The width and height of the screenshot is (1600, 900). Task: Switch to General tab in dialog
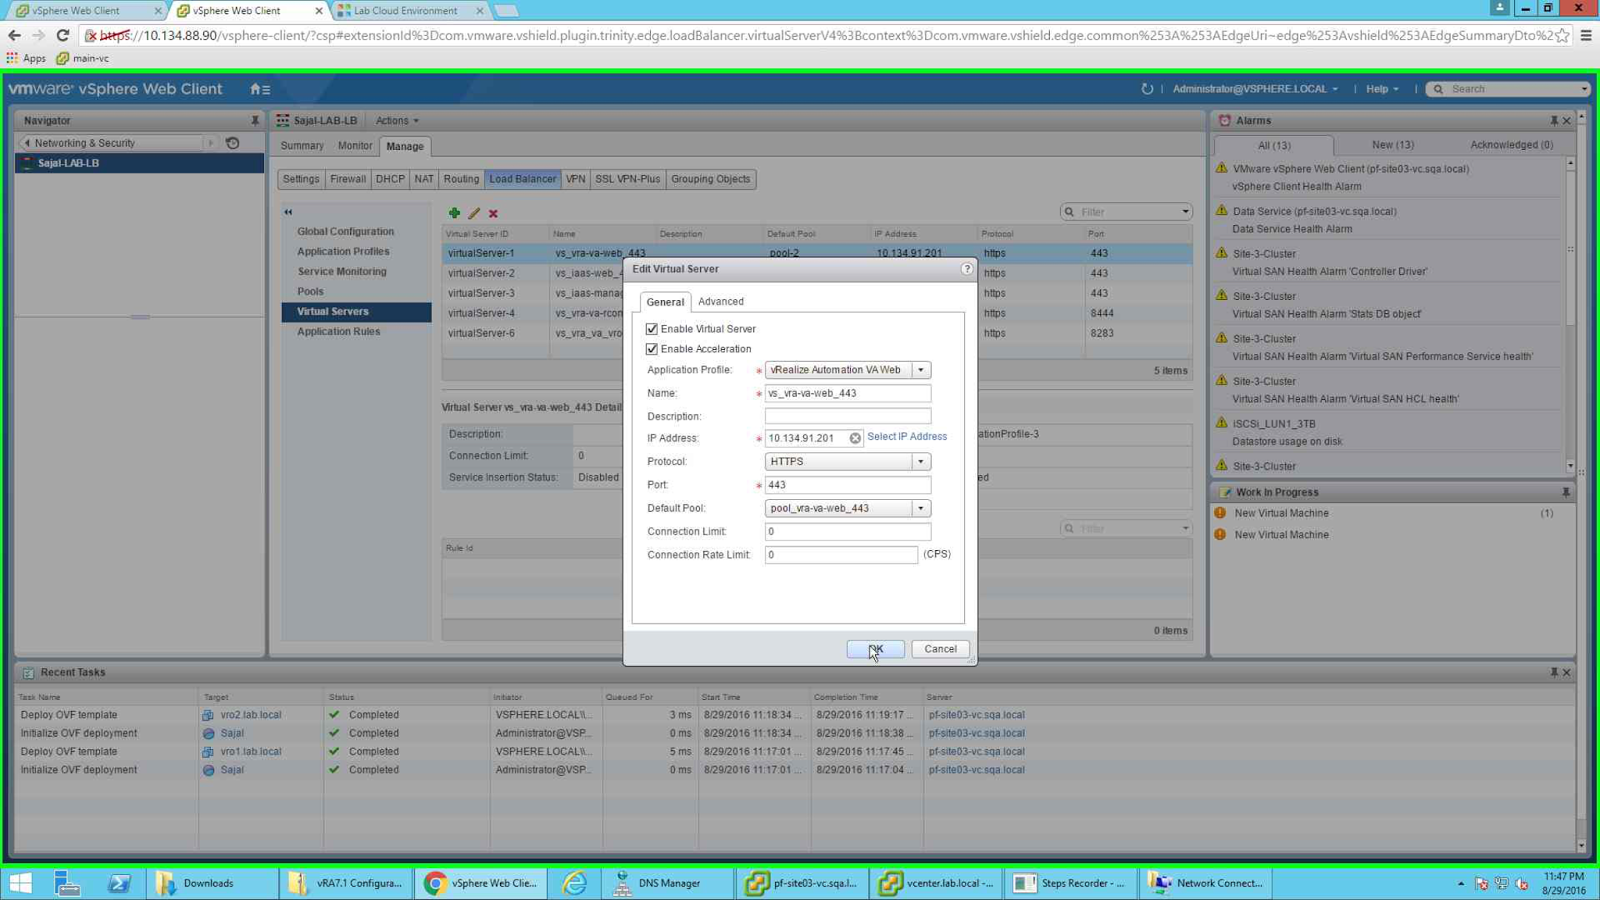coord(665,302)
